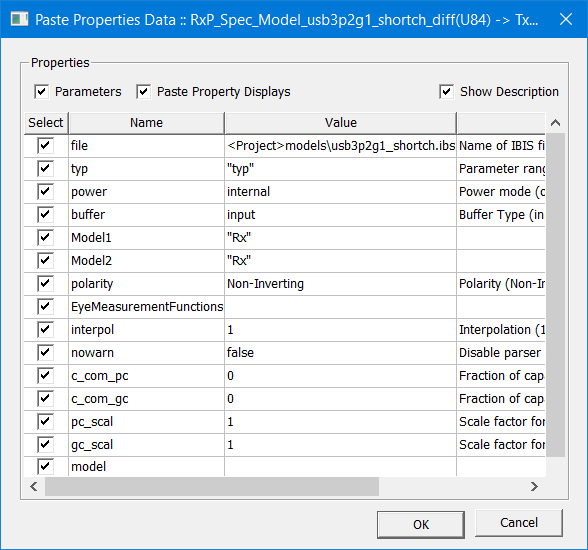
Task: Click the Select column header
Action: coord(46,123)
